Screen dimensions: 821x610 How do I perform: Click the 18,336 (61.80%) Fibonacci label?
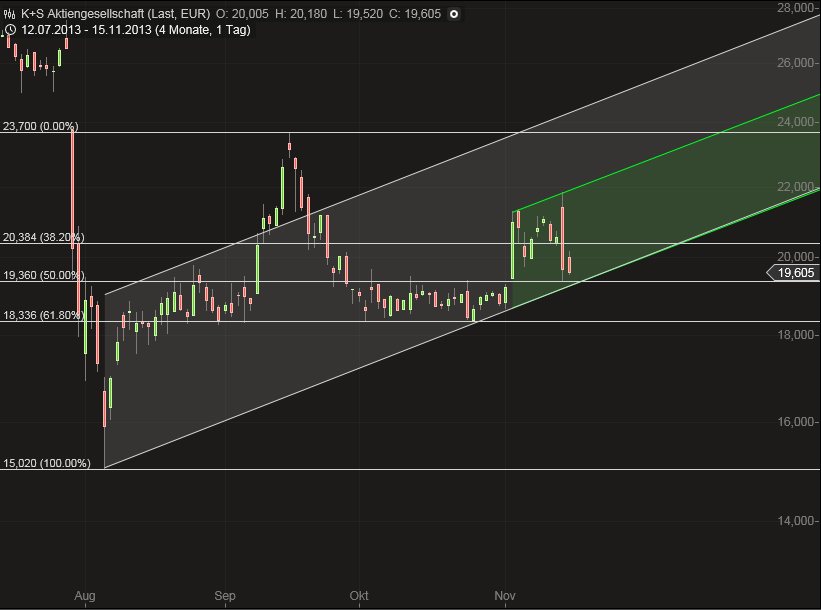[43, 315]
